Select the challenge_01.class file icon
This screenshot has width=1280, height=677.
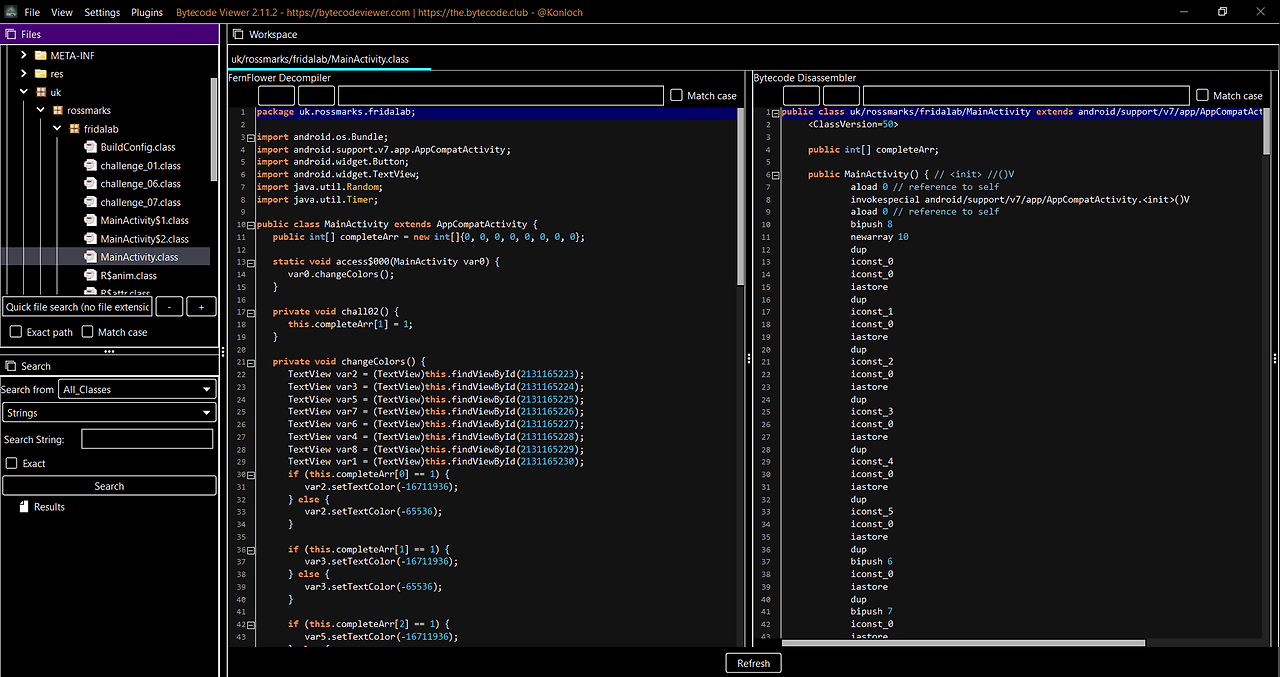coord(91,166)
